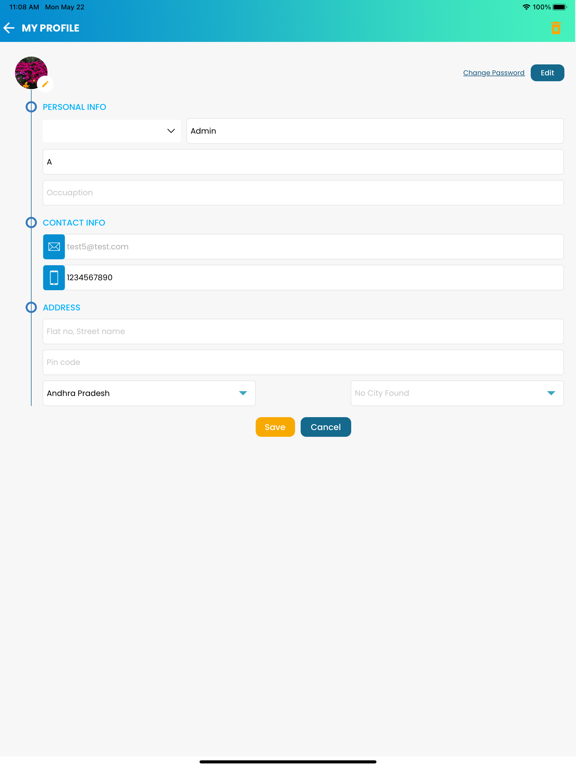Click the Flat no, Street name field
The width and height of the screenshot is (576, 768).
(303, 331)
